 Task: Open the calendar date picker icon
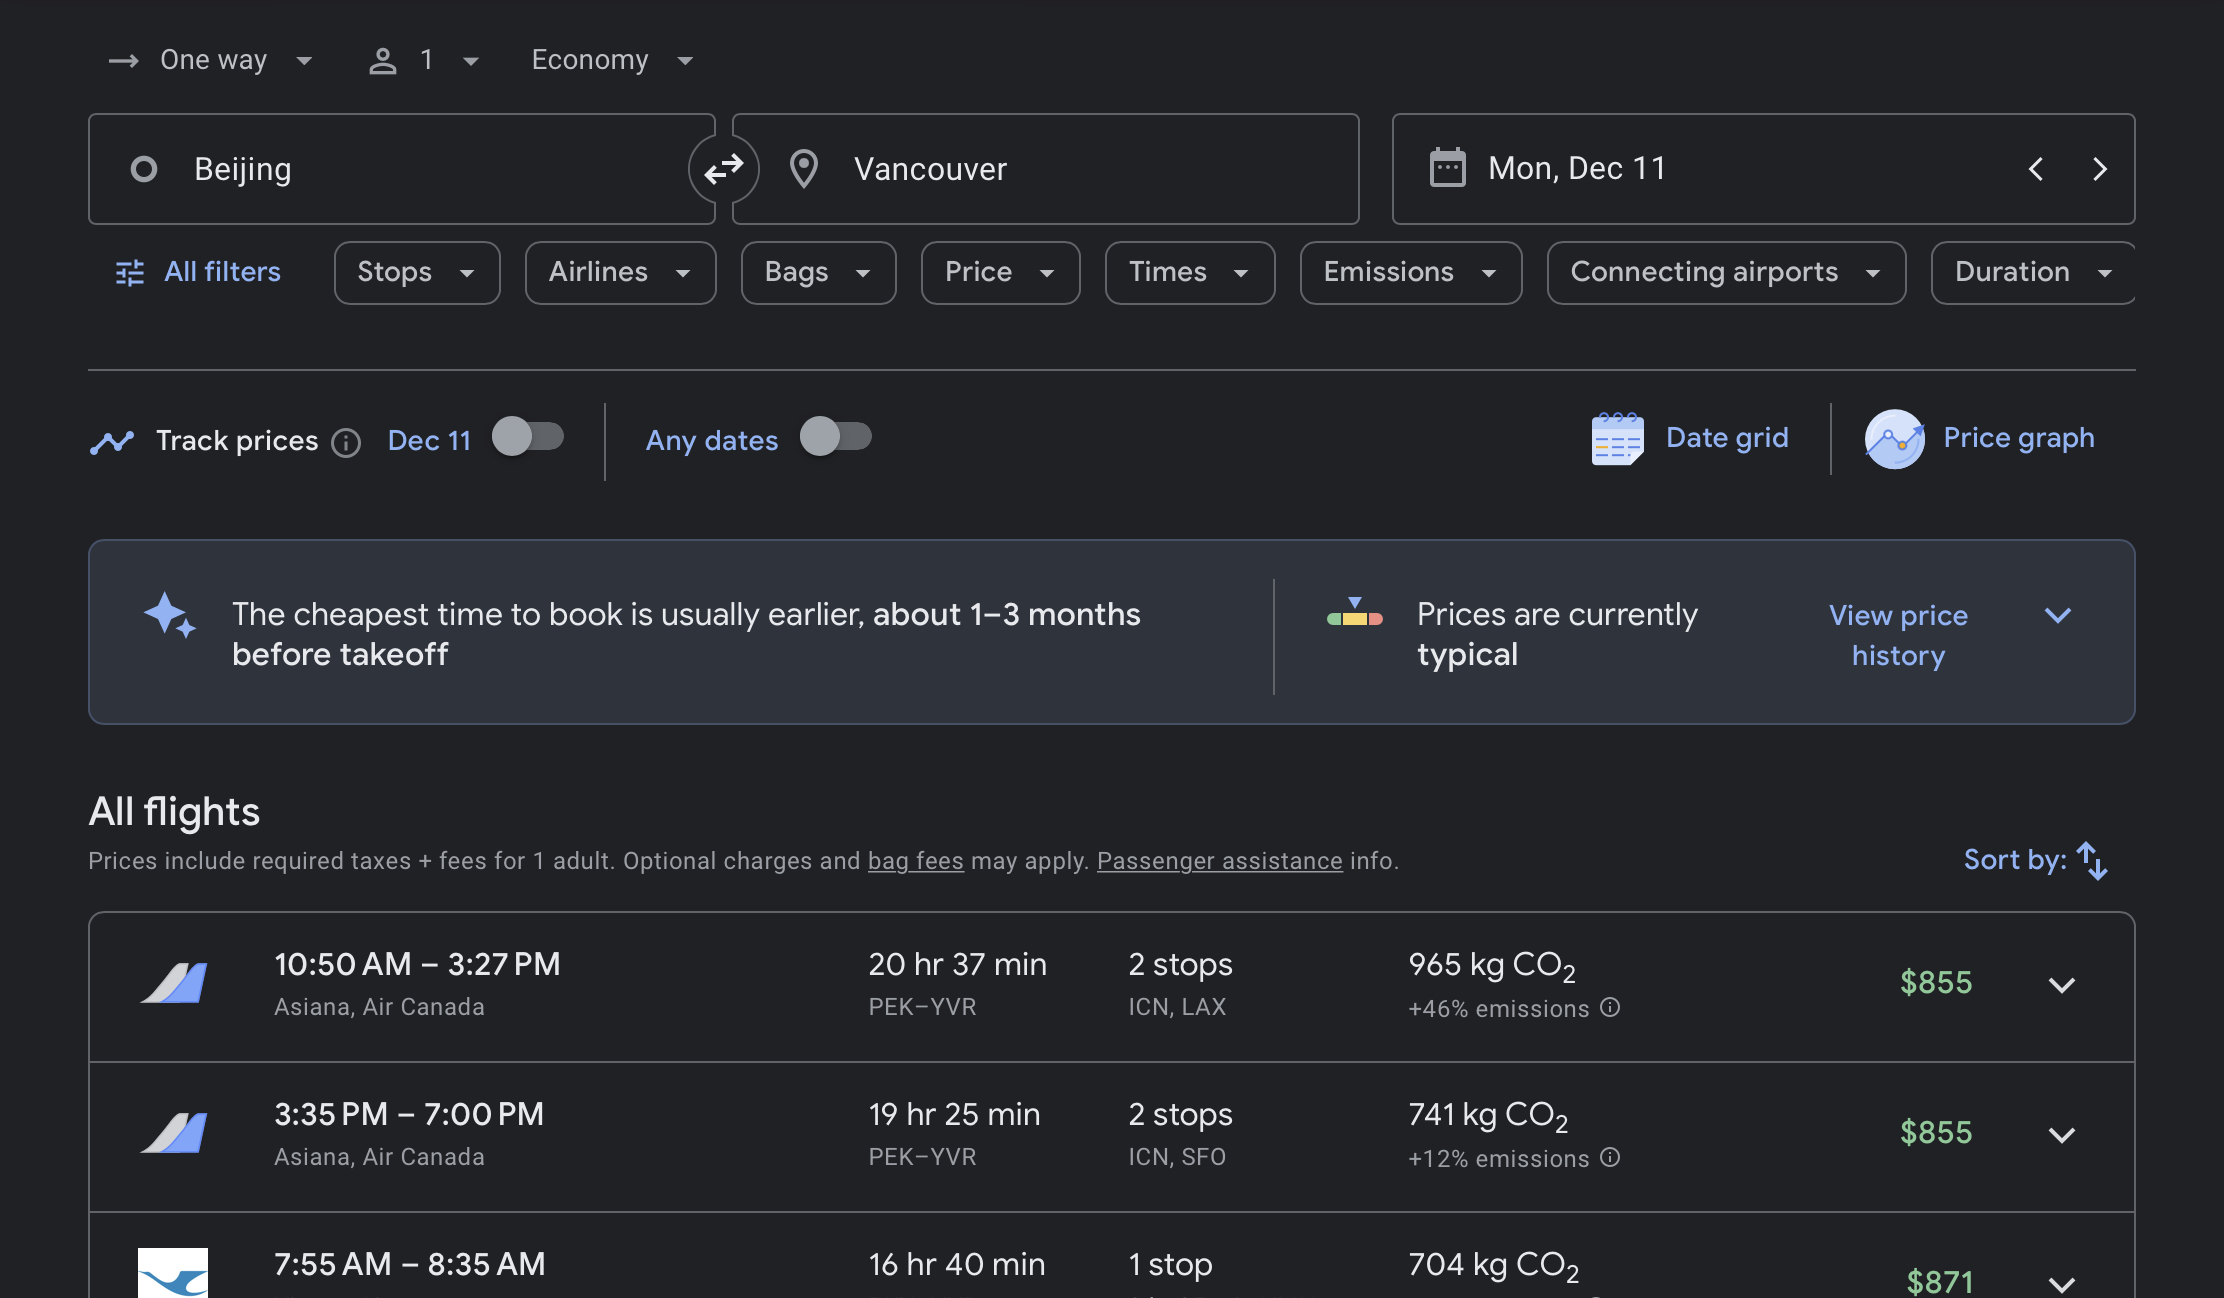coord(1447,168)
